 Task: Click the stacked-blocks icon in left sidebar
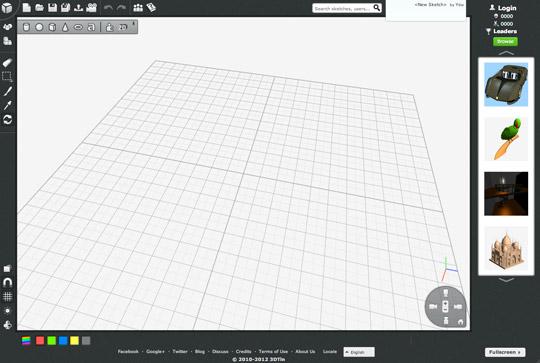[x=7, y=41]
